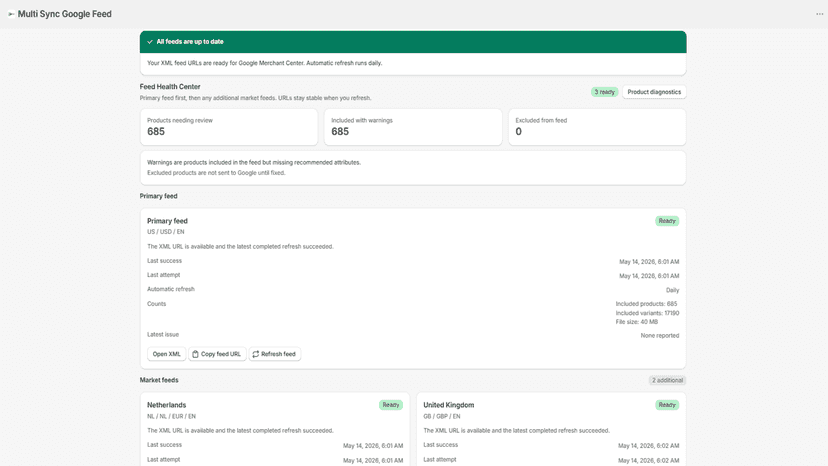This screenshot has height=466, width=828.
Task: Click the Ready badge on Netherlands card
Action: [x=391, y=405]
